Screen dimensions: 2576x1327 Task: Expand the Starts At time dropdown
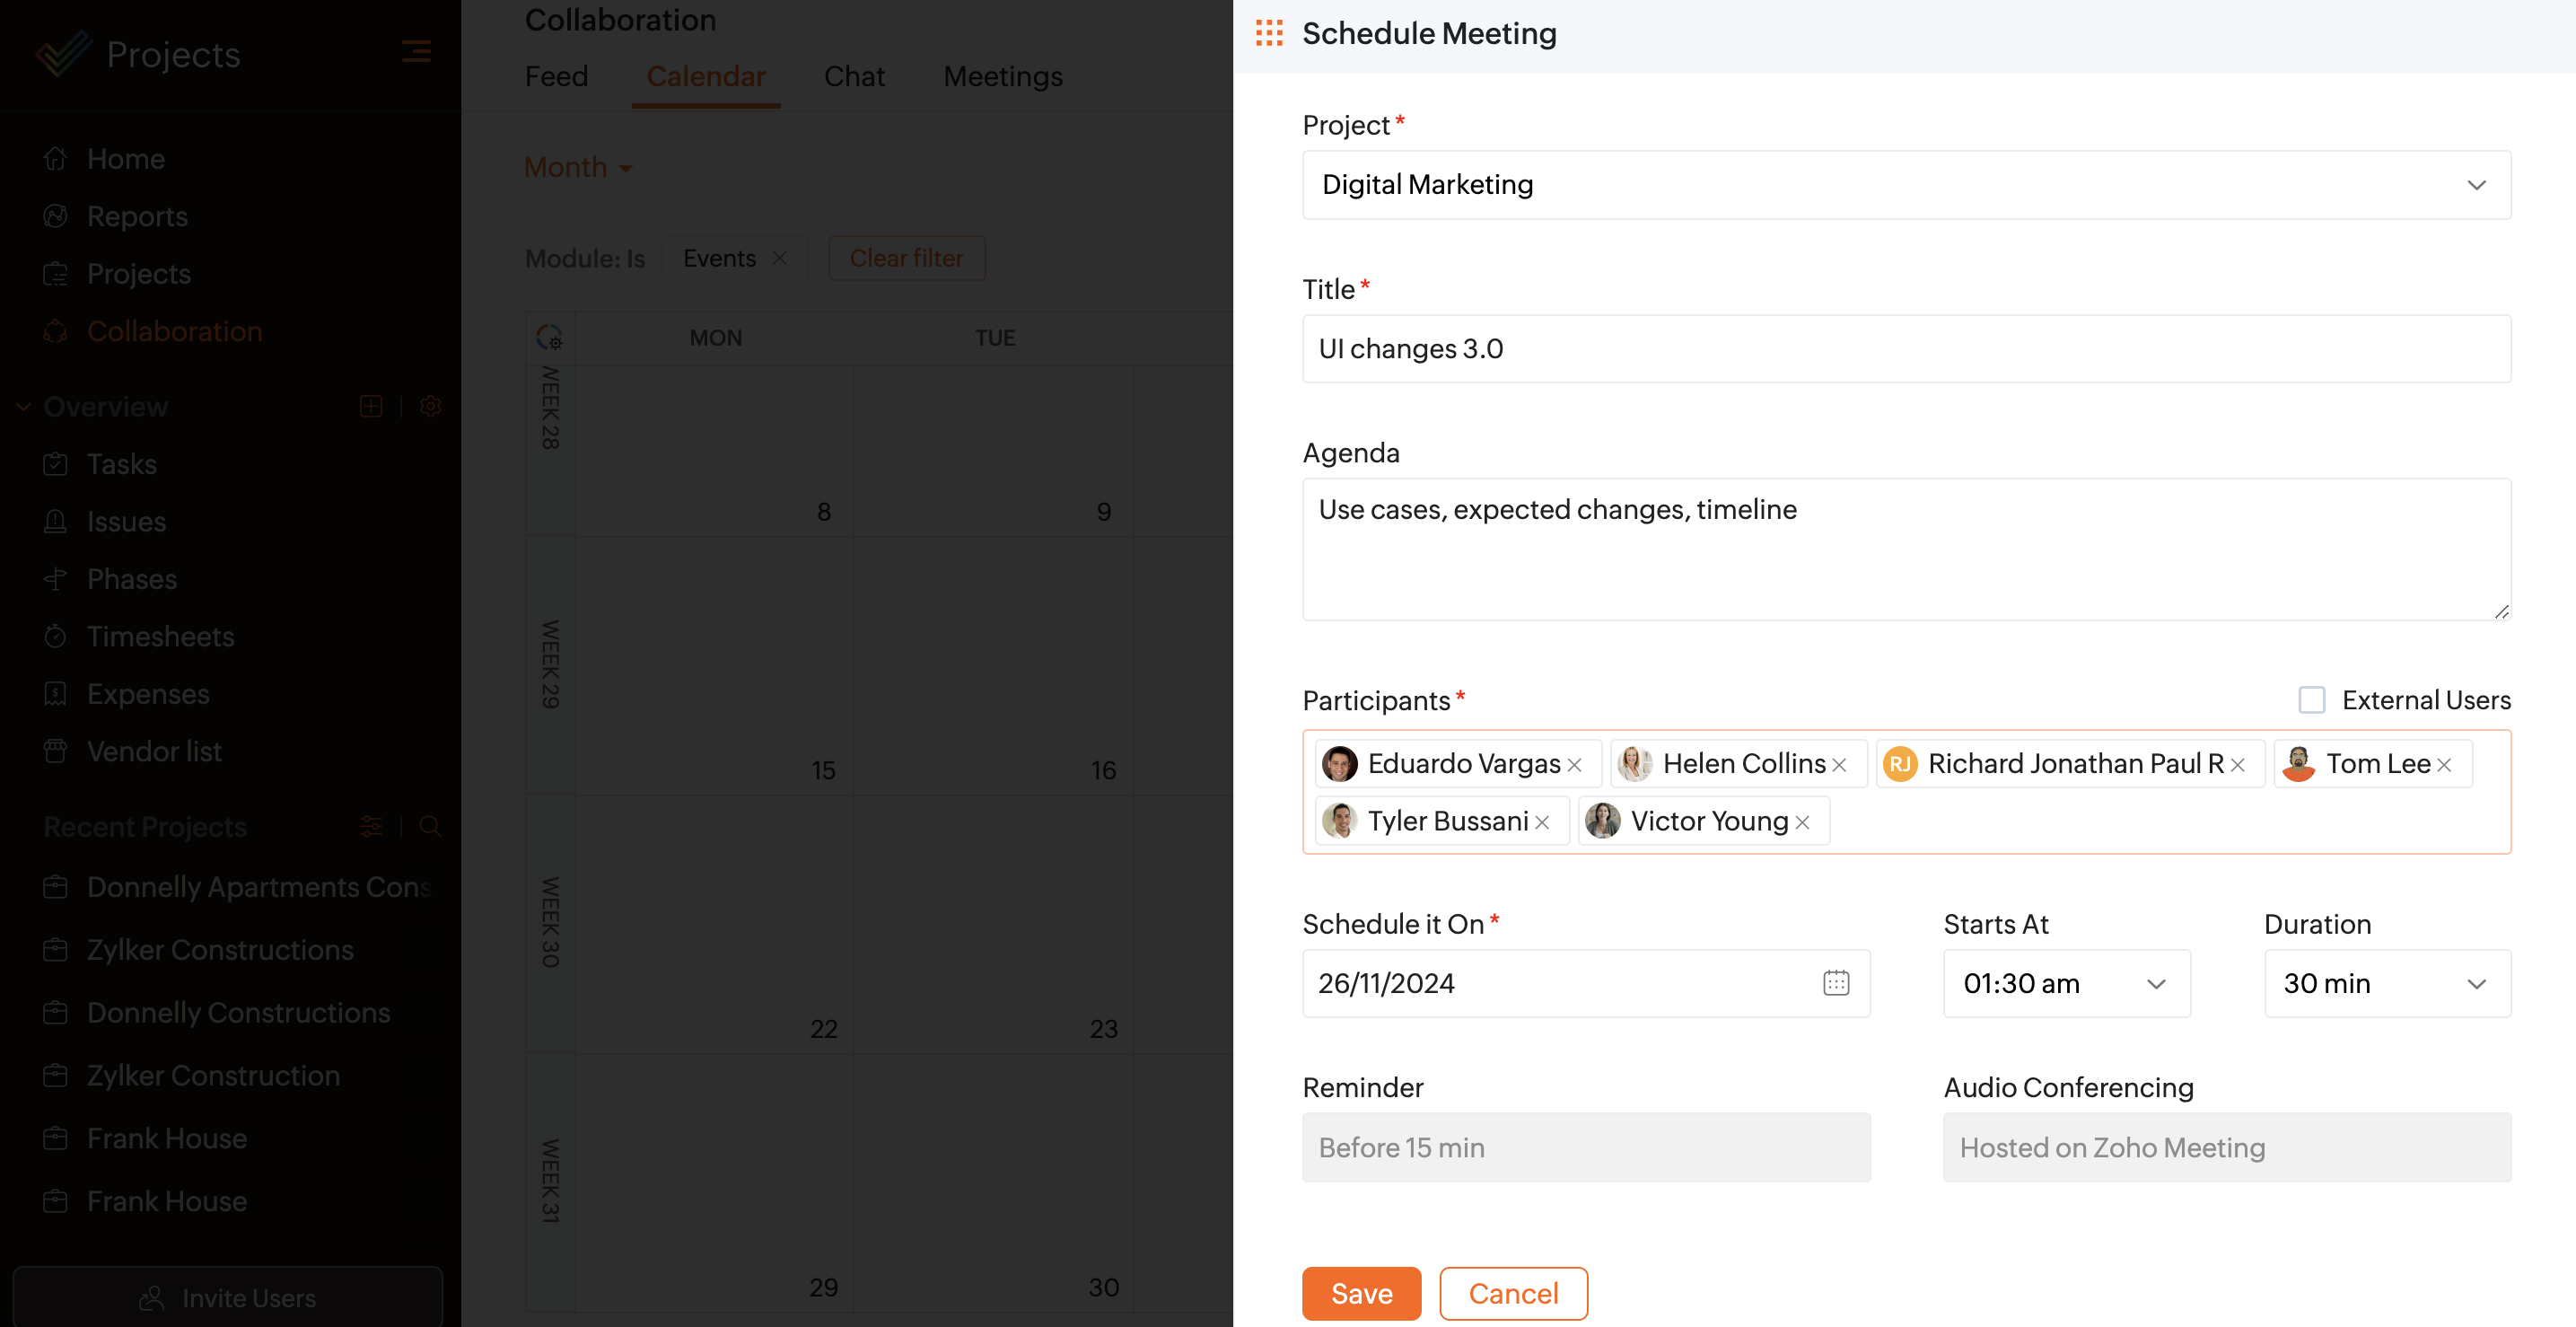click(x=2066, y=983)
